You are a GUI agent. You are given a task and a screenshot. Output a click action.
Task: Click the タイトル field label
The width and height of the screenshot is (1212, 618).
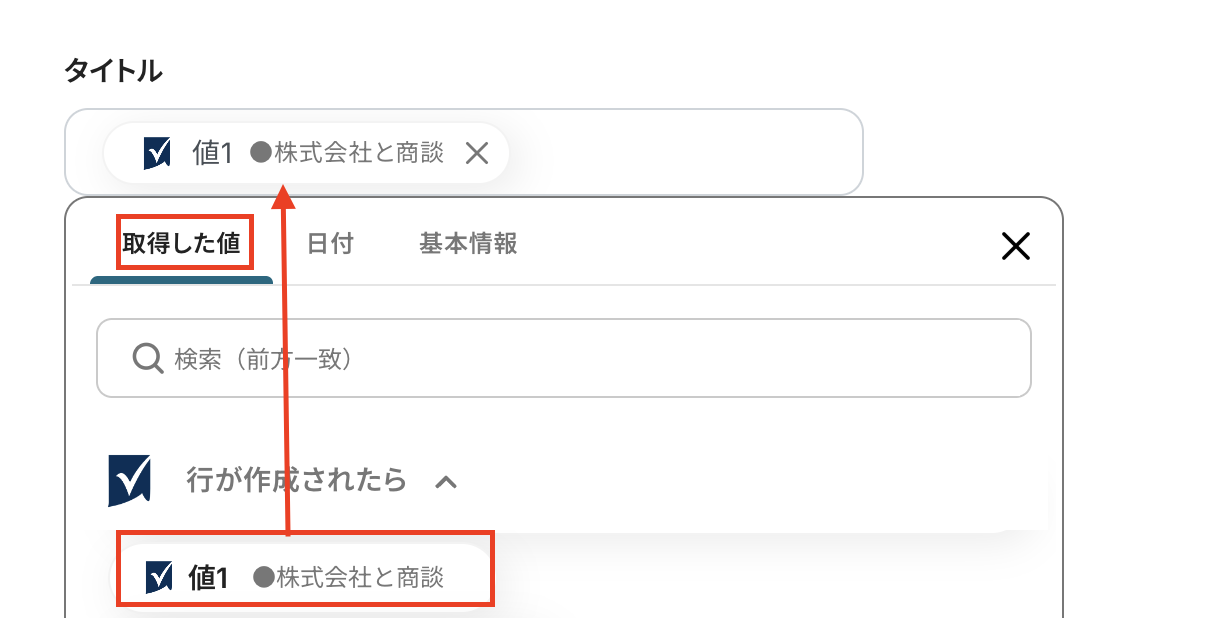113,71
